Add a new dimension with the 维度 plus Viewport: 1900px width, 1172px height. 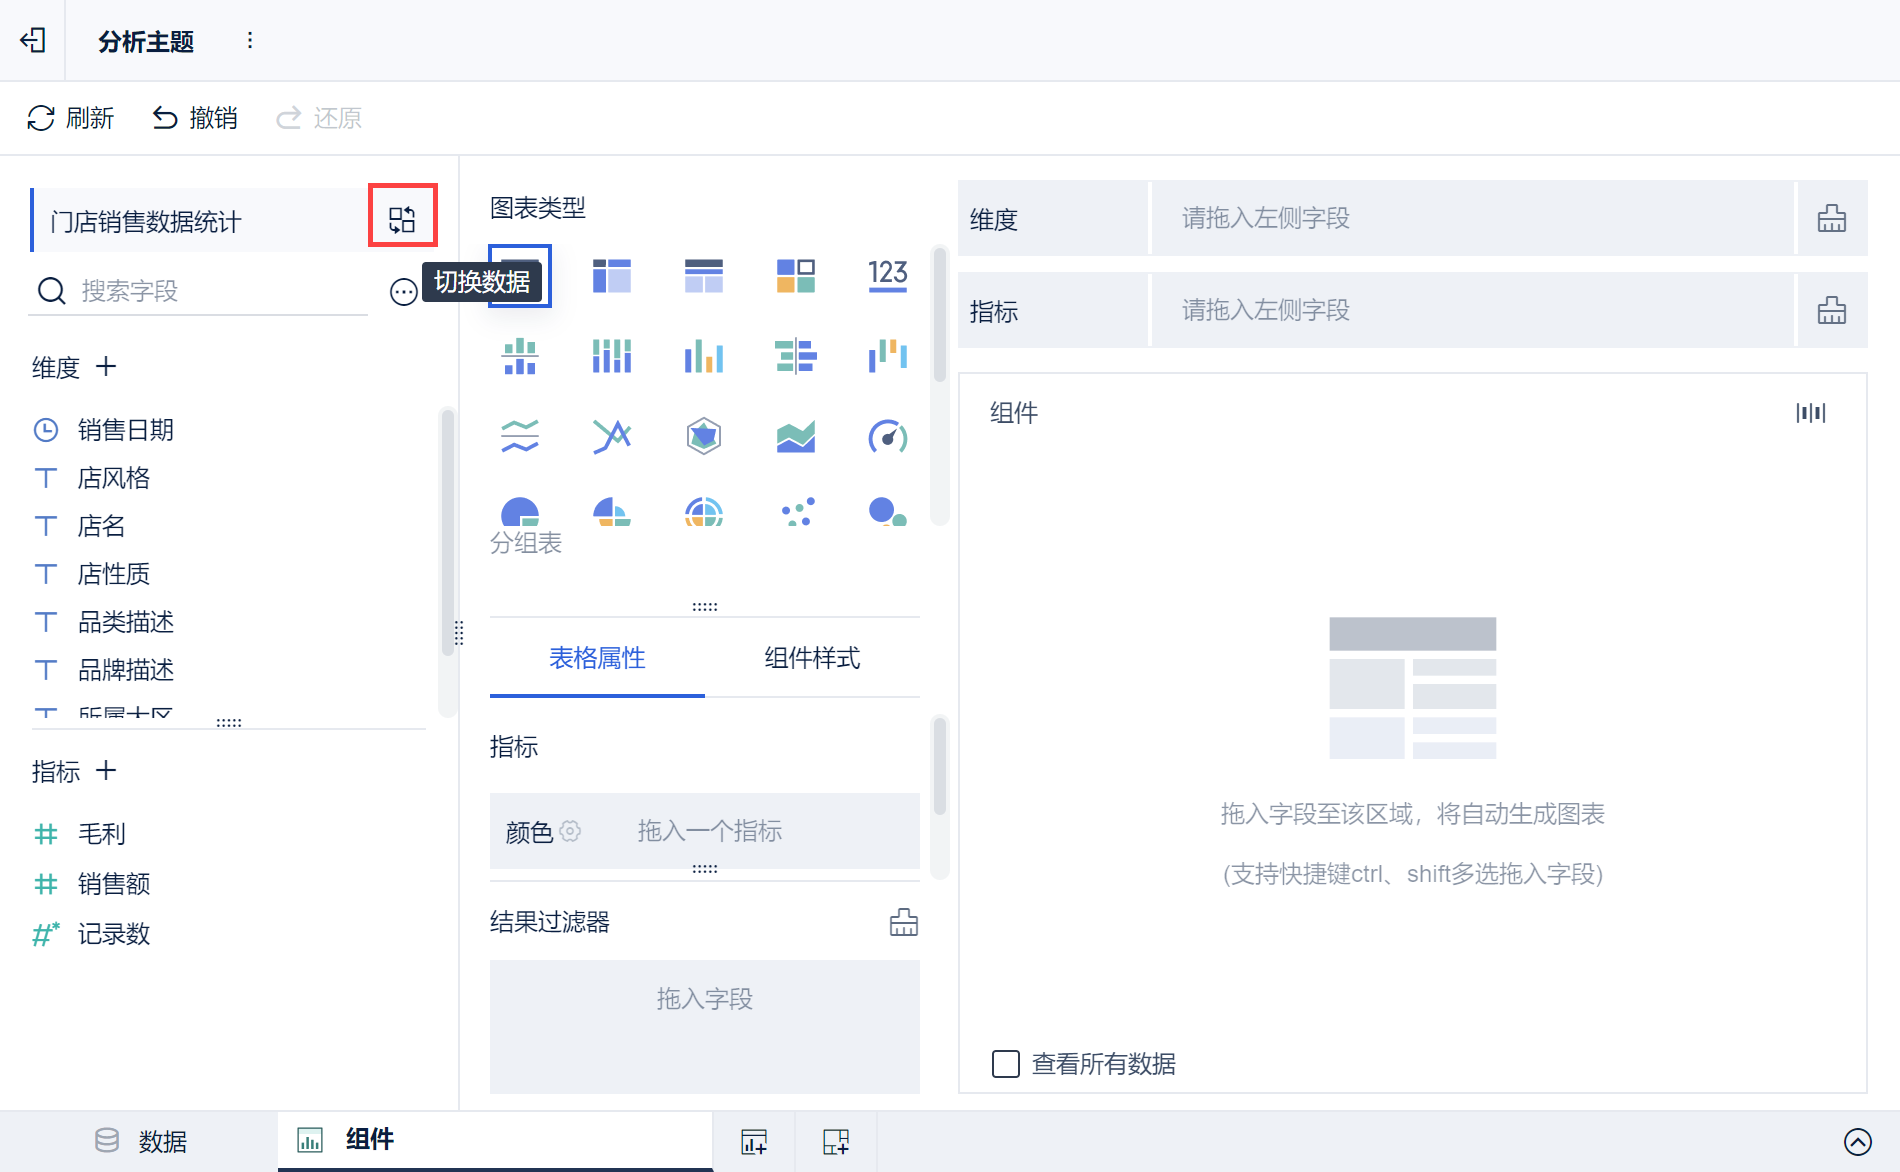pyautogui.click(x=106, y=367)
